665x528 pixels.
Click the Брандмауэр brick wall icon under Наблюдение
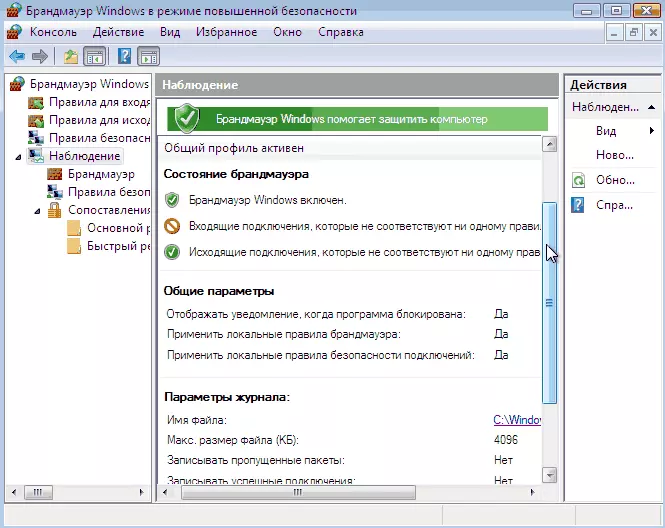point(55,174)
